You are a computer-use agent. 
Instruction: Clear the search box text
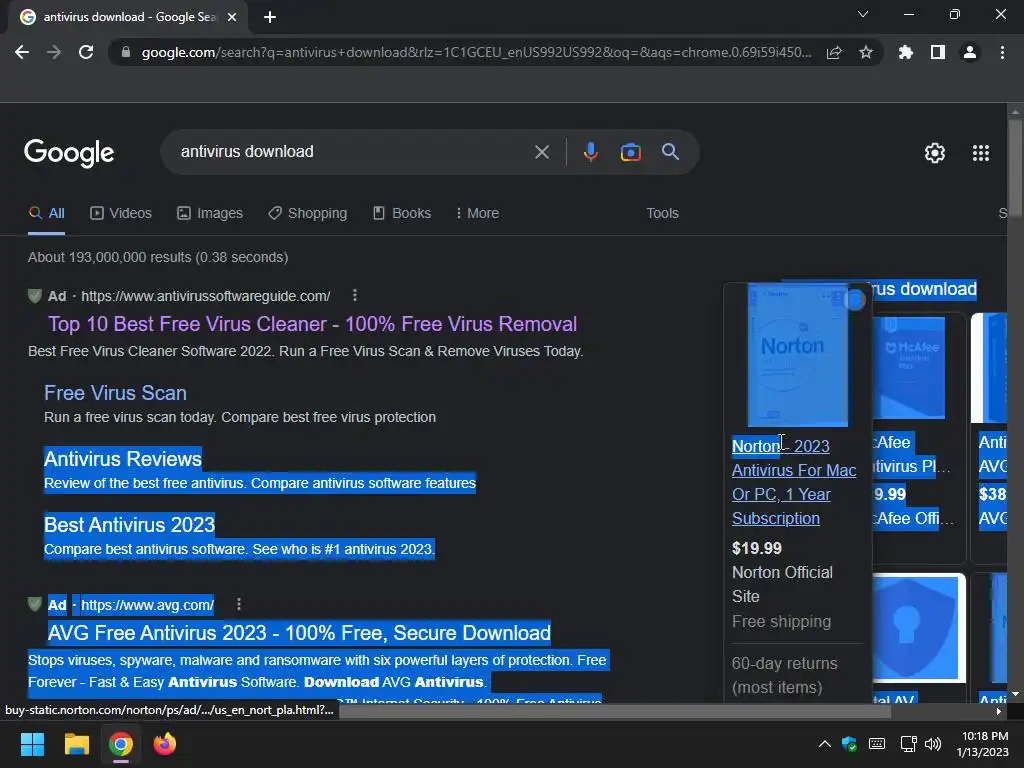pyautogui.click(x=541, y=152)
